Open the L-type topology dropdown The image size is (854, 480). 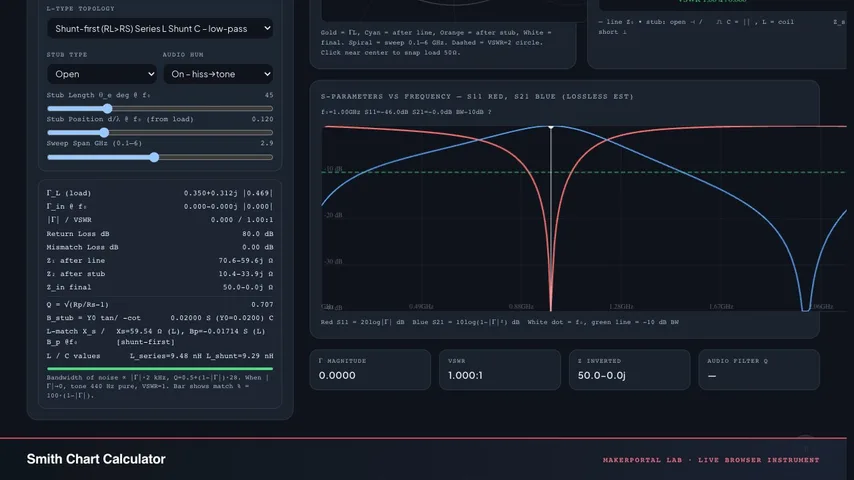pyautogui.click(x=160, y=28)
